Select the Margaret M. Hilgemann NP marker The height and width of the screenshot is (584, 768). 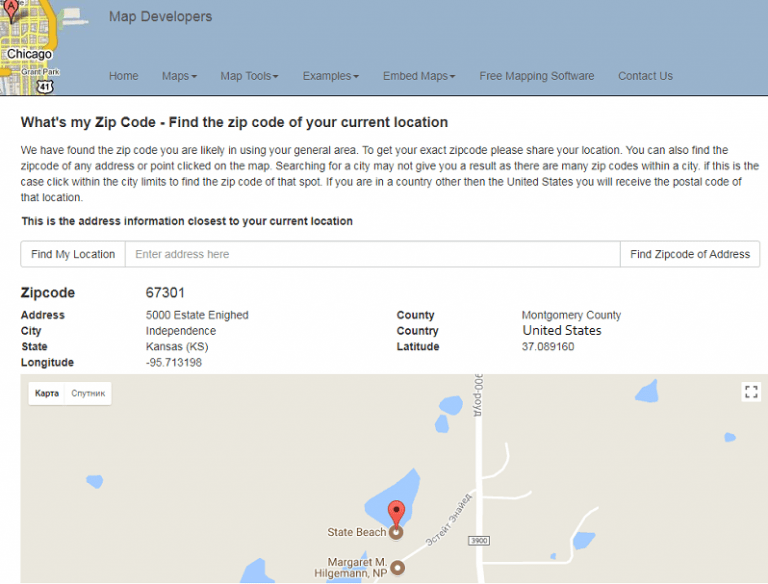coord(398,568)
